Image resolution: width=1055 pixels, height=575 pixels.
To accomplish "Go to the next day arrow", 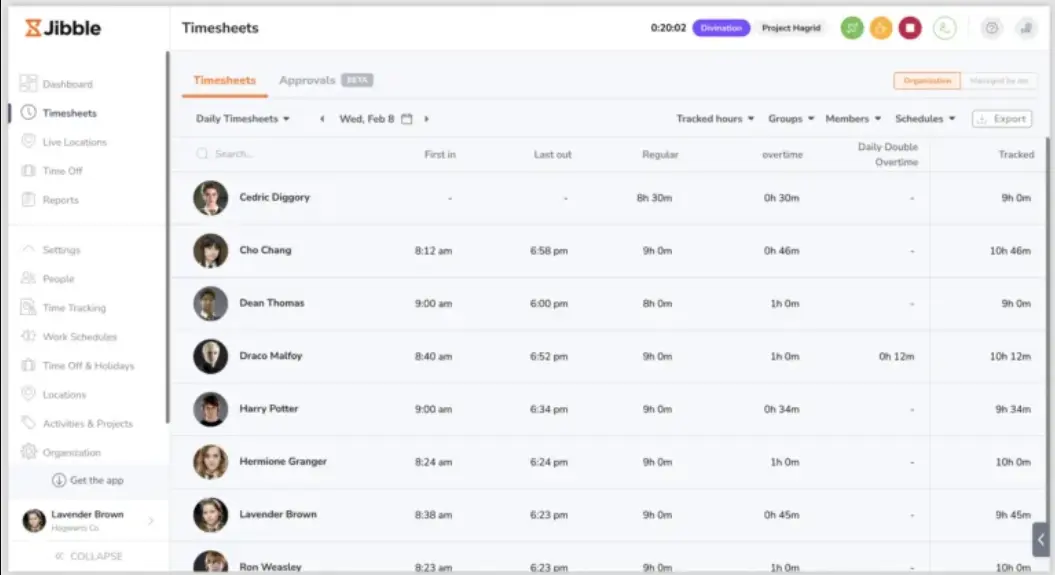I will [427, 119].
